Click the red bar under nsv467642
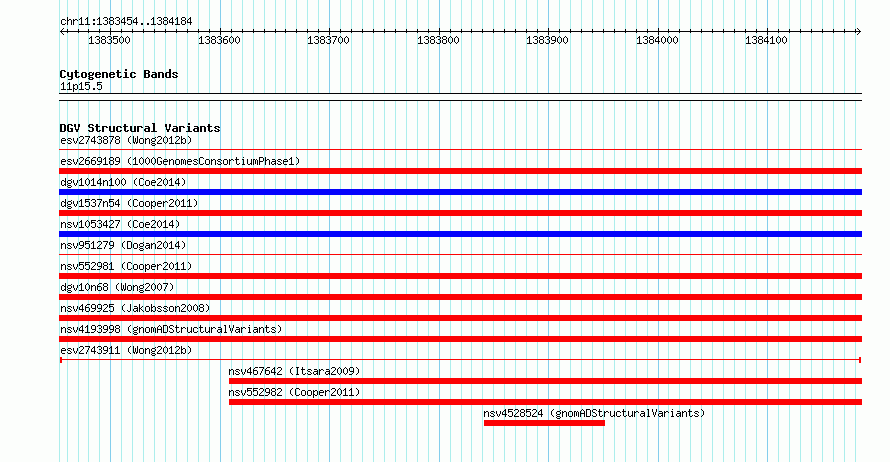Screen dimensions: 890x462 tap(545, 381)
